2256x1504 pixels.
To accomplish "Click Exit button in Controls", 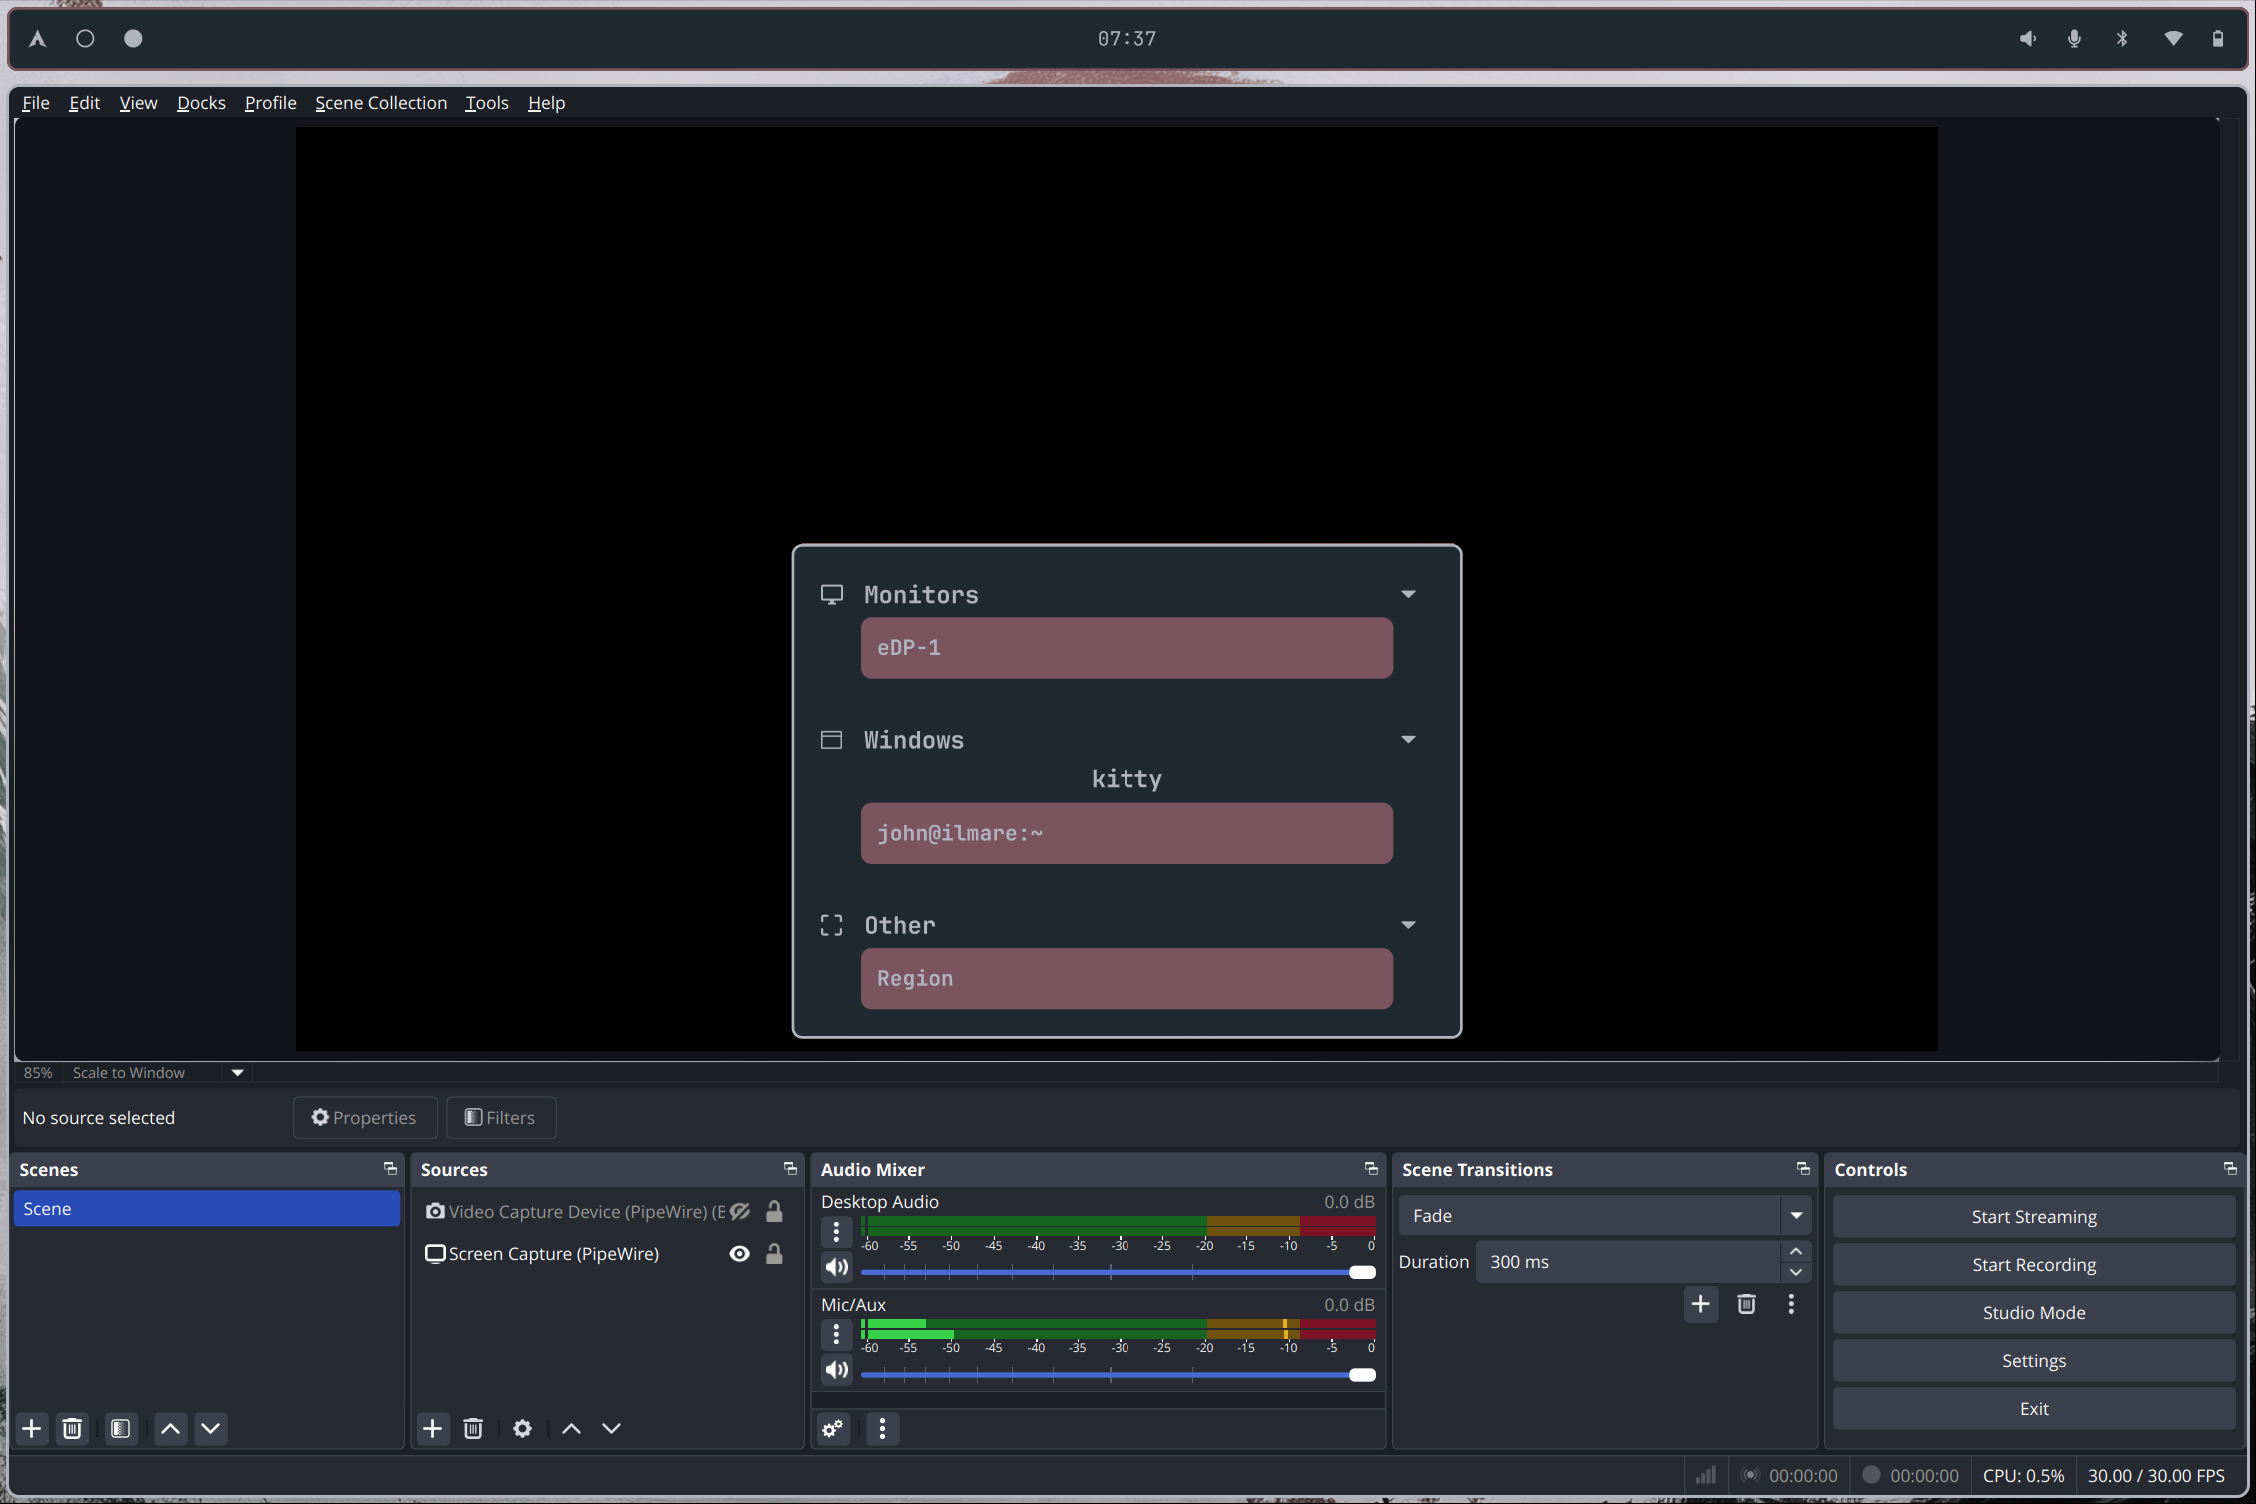I will pyautogui.click(x=2034, y=1409).
